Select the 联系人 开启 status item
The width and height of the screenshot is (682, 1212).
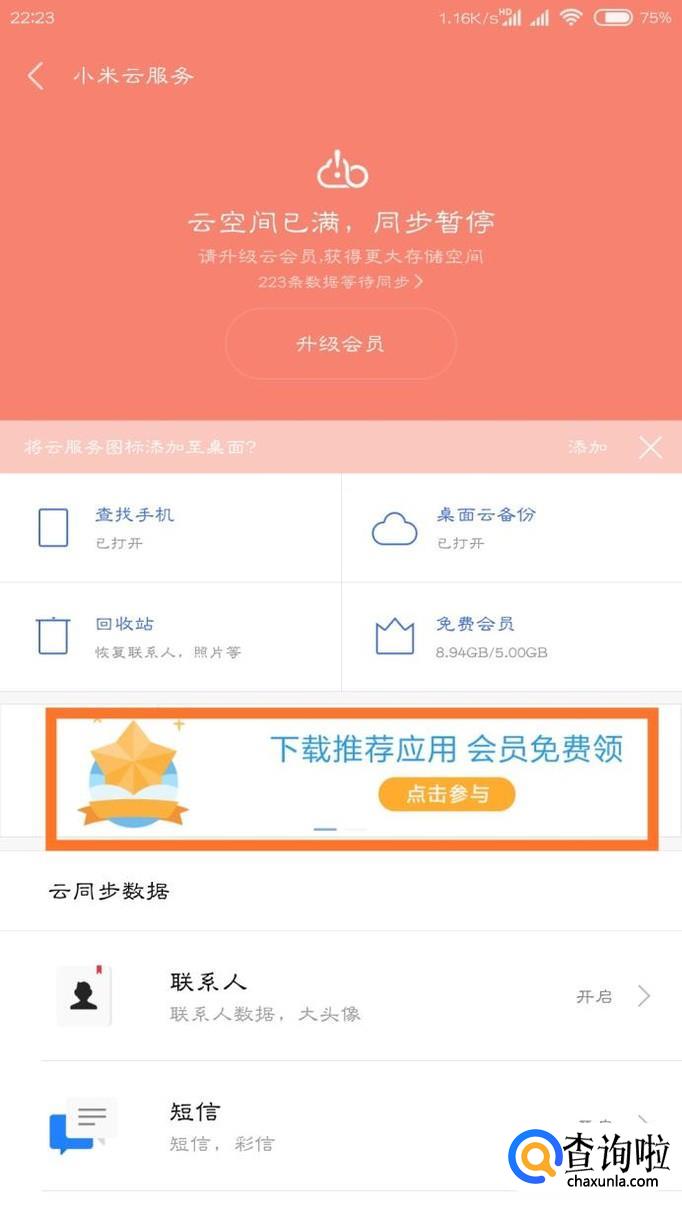tap(594, 996)
